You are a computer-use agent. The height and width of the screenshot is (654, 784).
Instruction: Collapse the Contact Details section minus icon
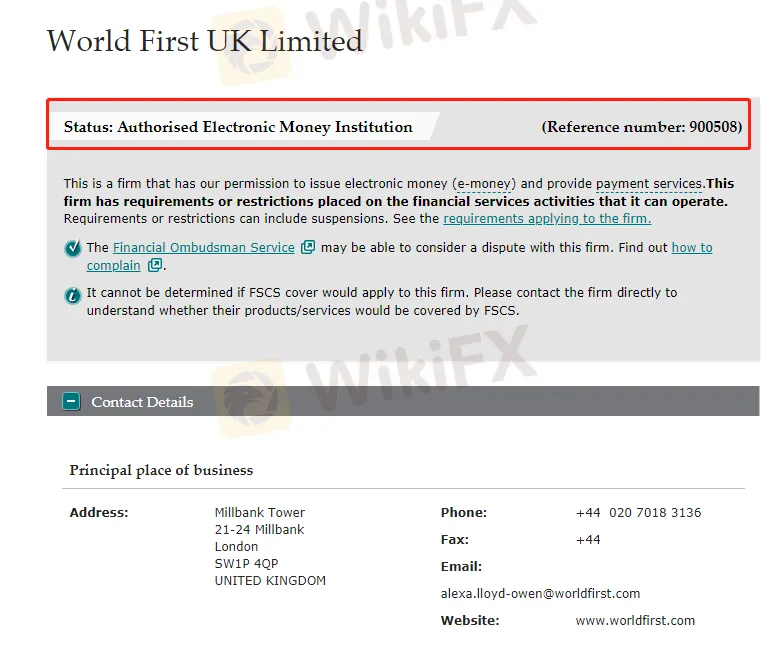point(71,402)
